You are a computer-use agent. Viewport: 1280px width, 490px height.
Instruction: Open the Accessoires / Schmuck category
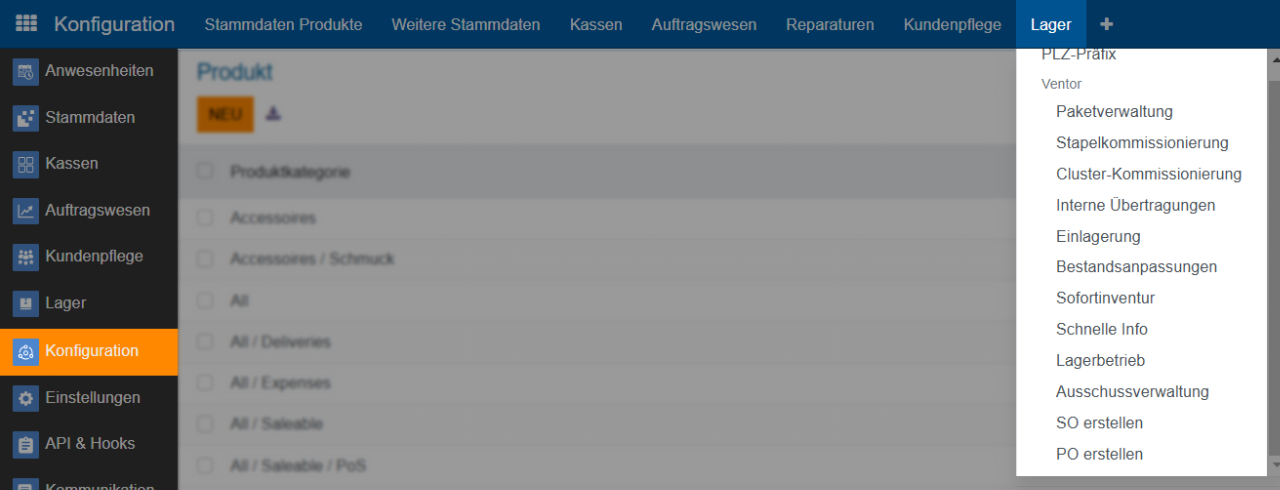(312, 259)
